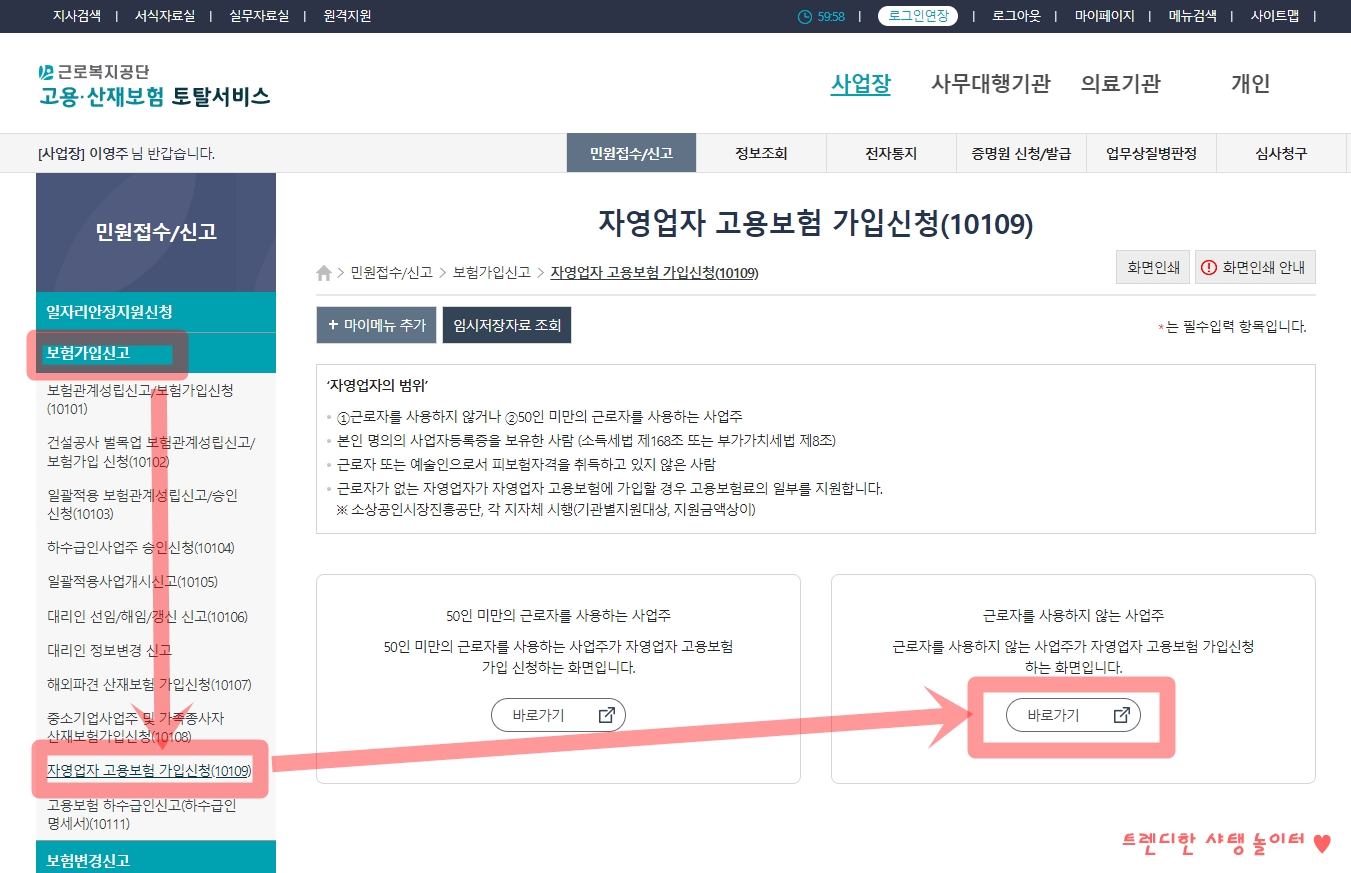The height and width of the screenshot is (873, 1351).
Task: Switch to the 전자통지 tab
Action: (x=891, y=152)
